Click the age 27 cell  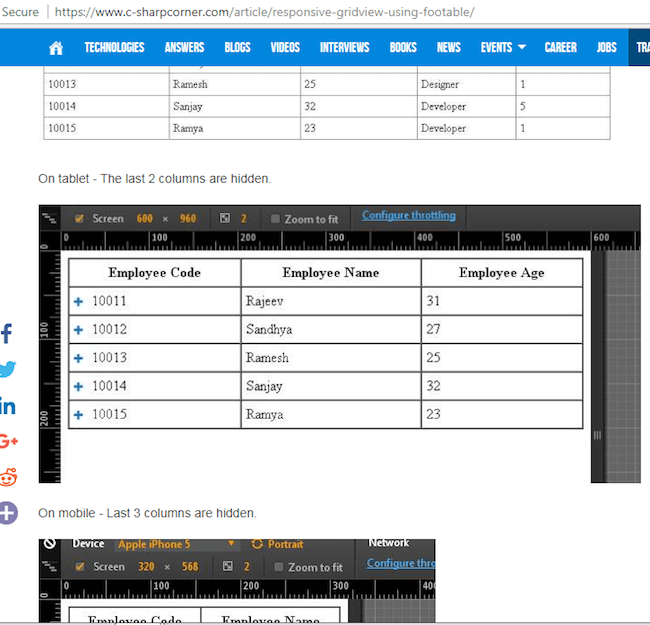pos(502,330)
